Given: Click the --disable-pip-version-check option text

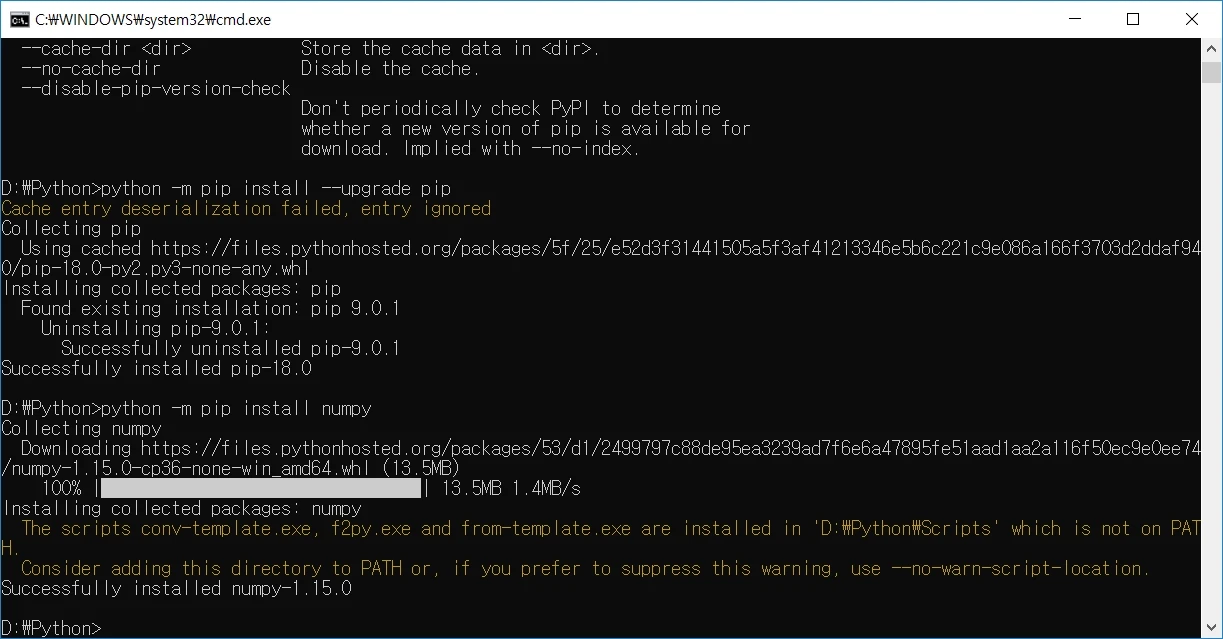Looking at the screenshot, I should tap(155, 88).
